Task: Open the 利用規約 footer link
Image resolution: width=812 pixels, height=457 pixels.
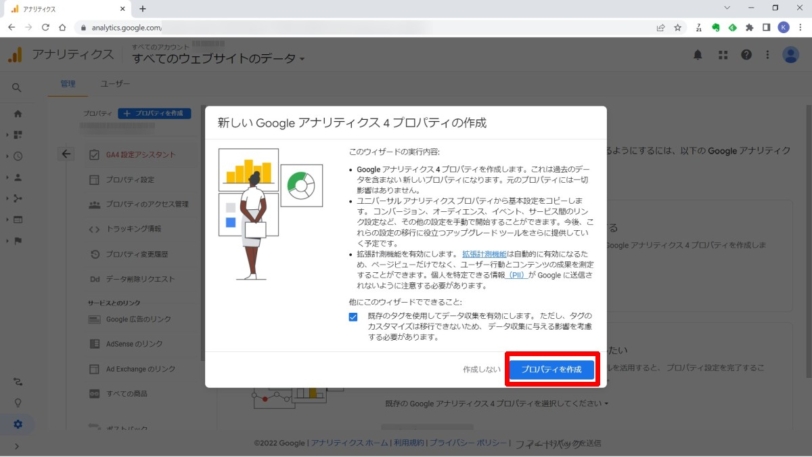Action: [409, 443]
